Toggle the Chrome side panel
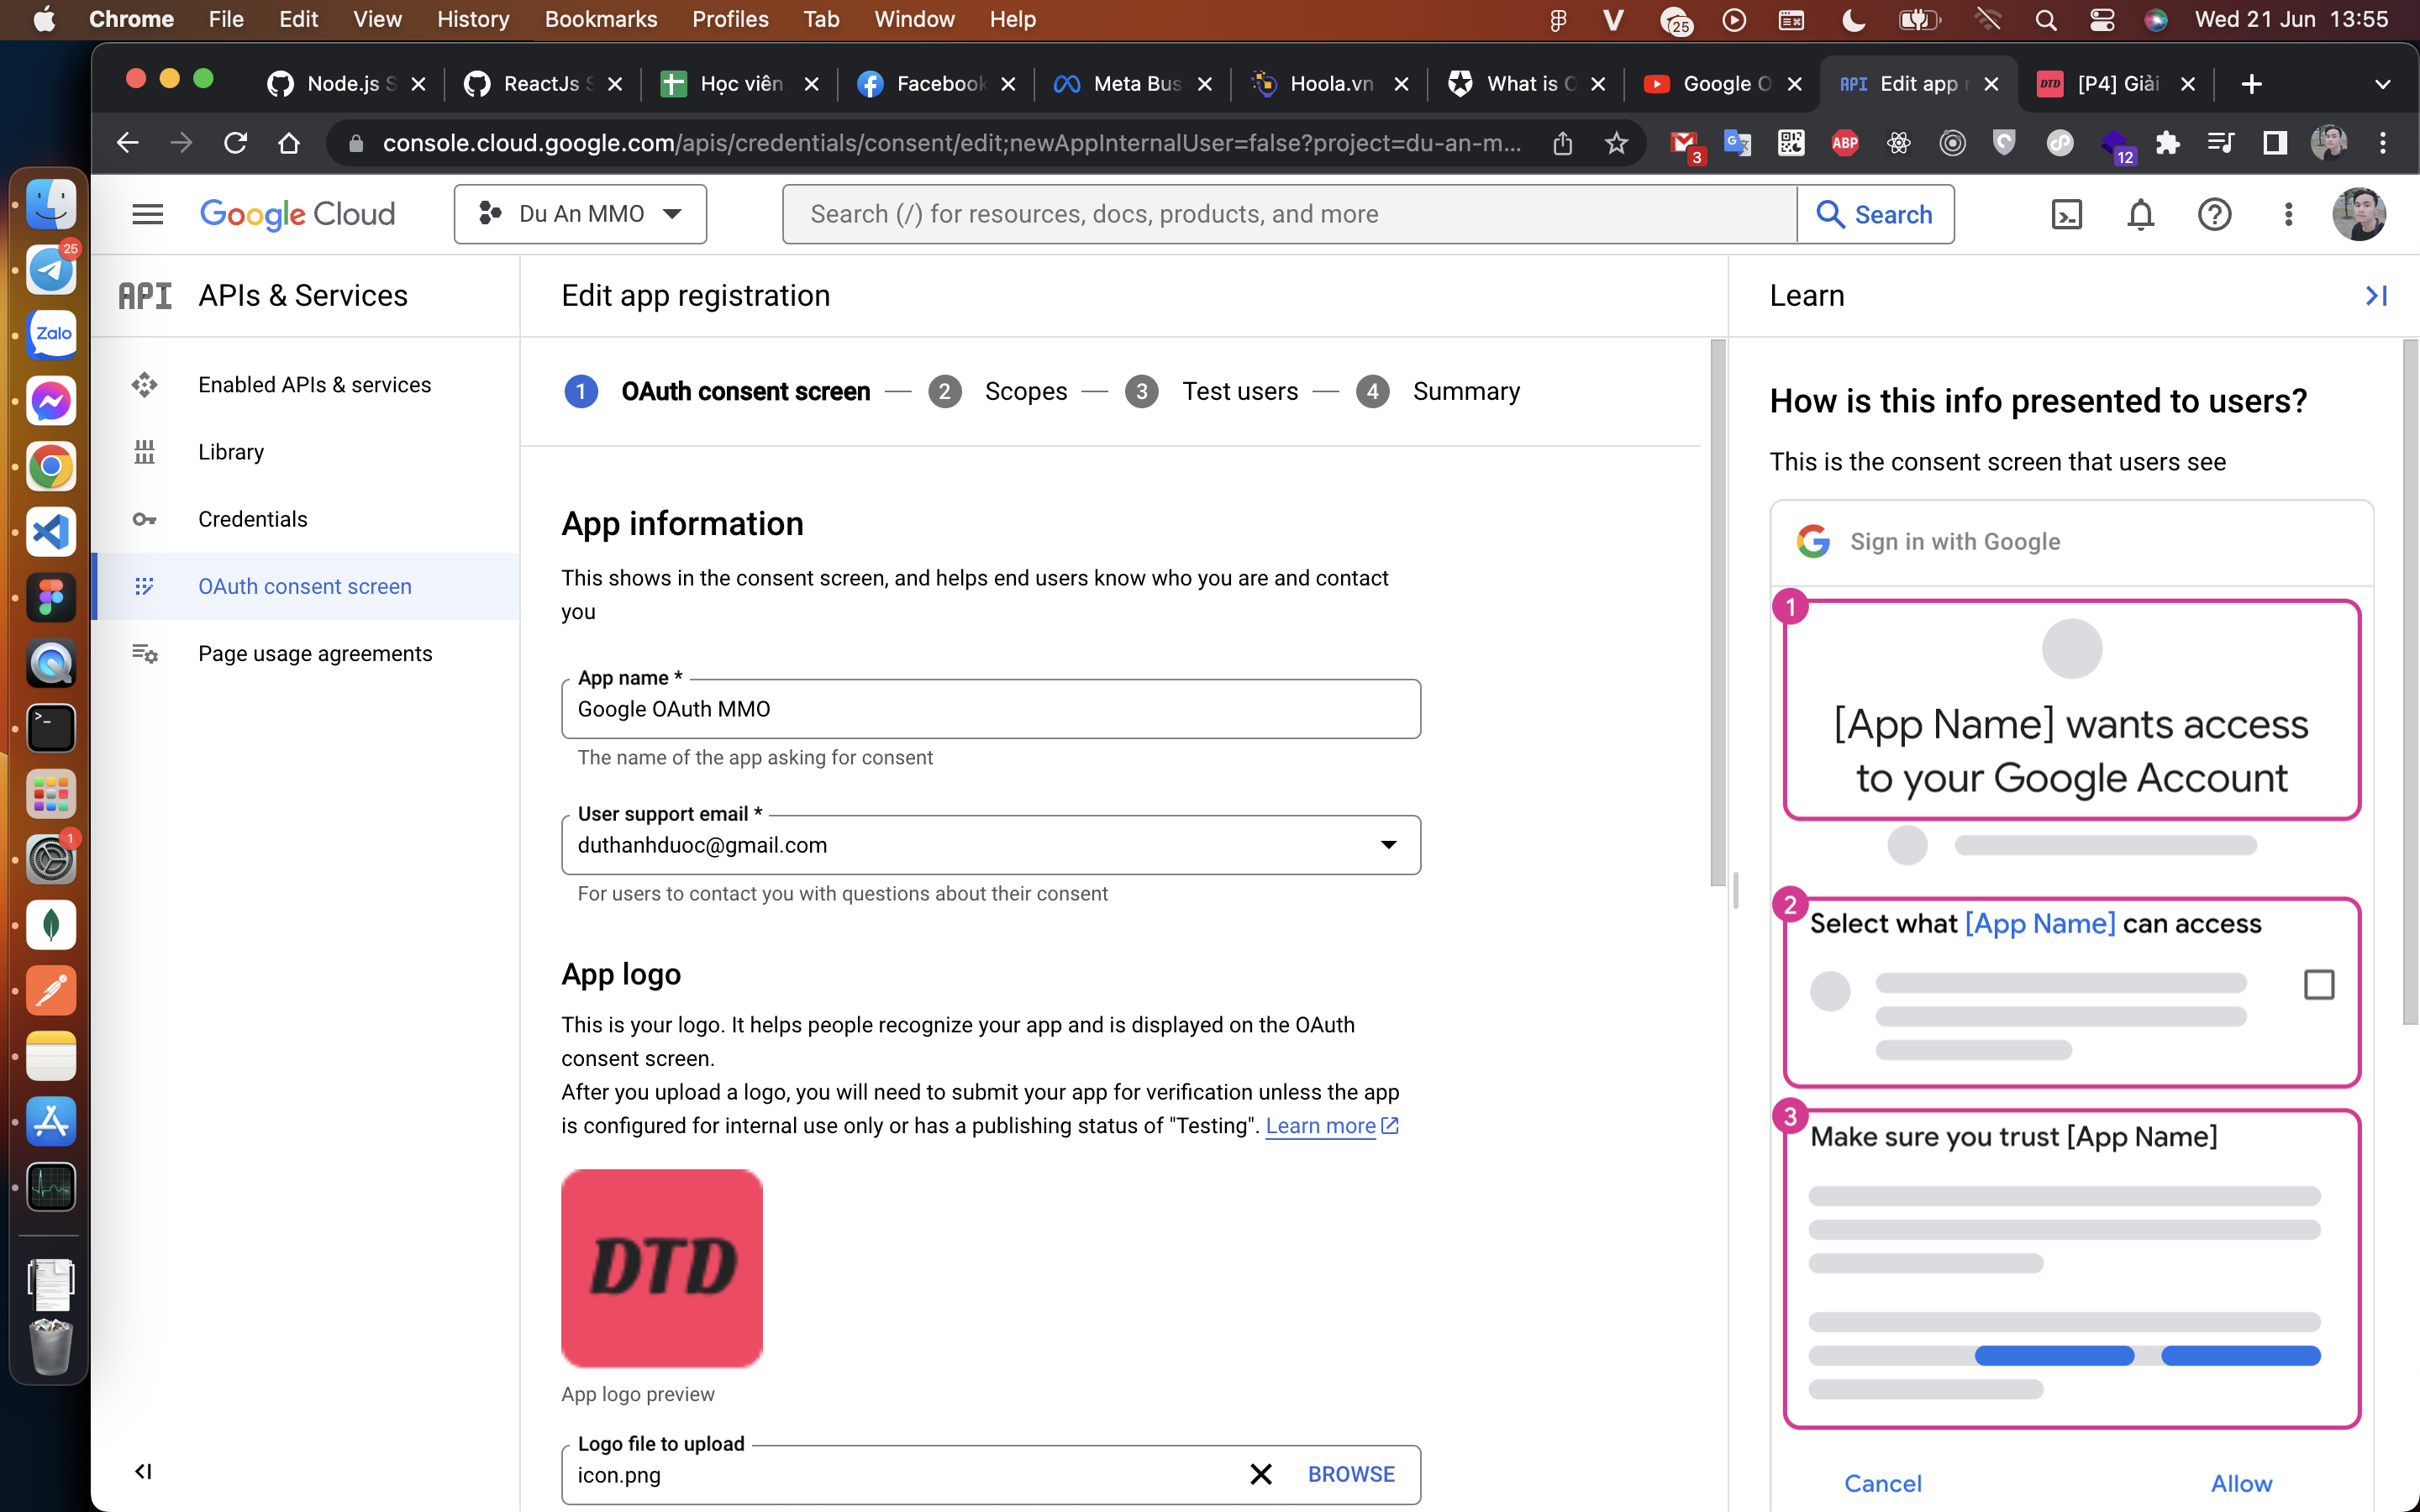The height and width of the screenshot is (1512, 2420). (2275, 143)
